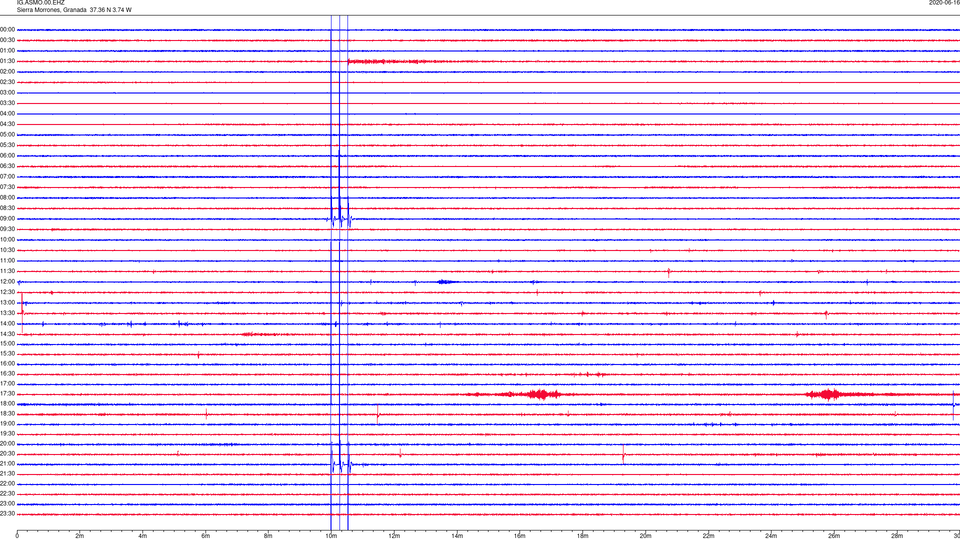Select the 22:00 time label
The image size is (960, 540).
7,484
